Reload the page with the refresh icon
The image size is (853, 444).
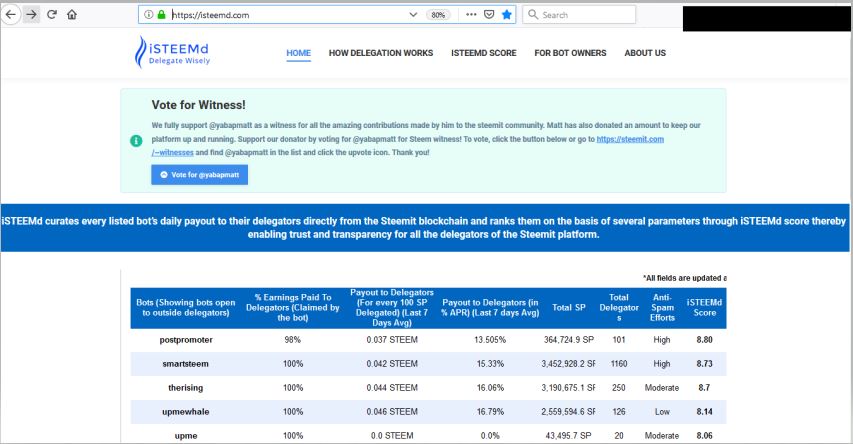tap(52, 15)
